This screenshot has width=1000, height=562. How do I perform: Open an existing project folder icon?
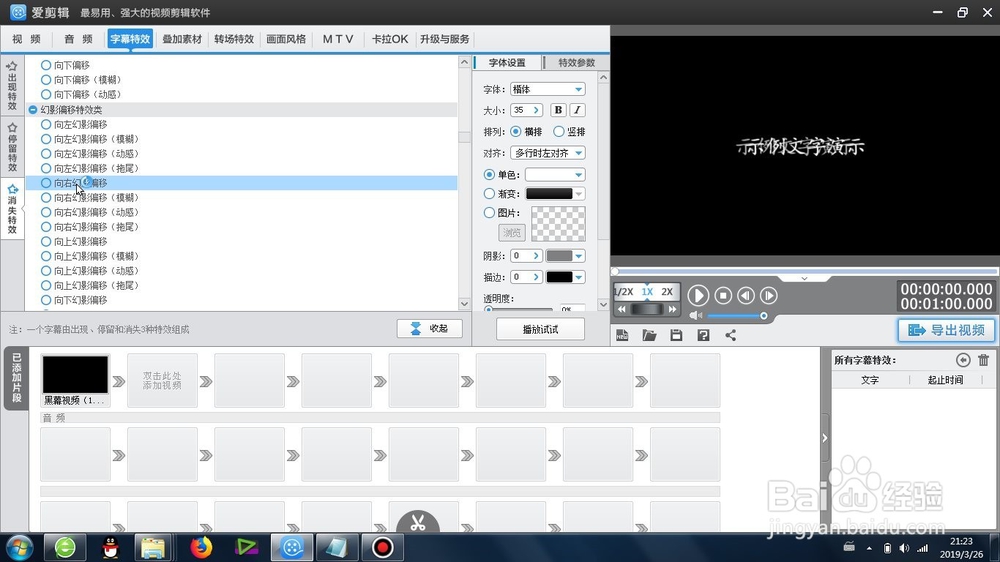click(x=649, y=336)
